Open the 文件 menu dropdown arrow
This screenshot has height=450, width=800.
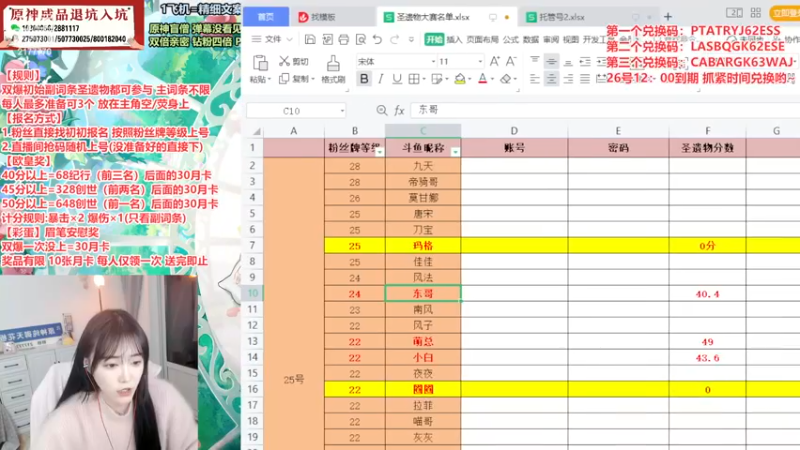click(x=289, y=39)
